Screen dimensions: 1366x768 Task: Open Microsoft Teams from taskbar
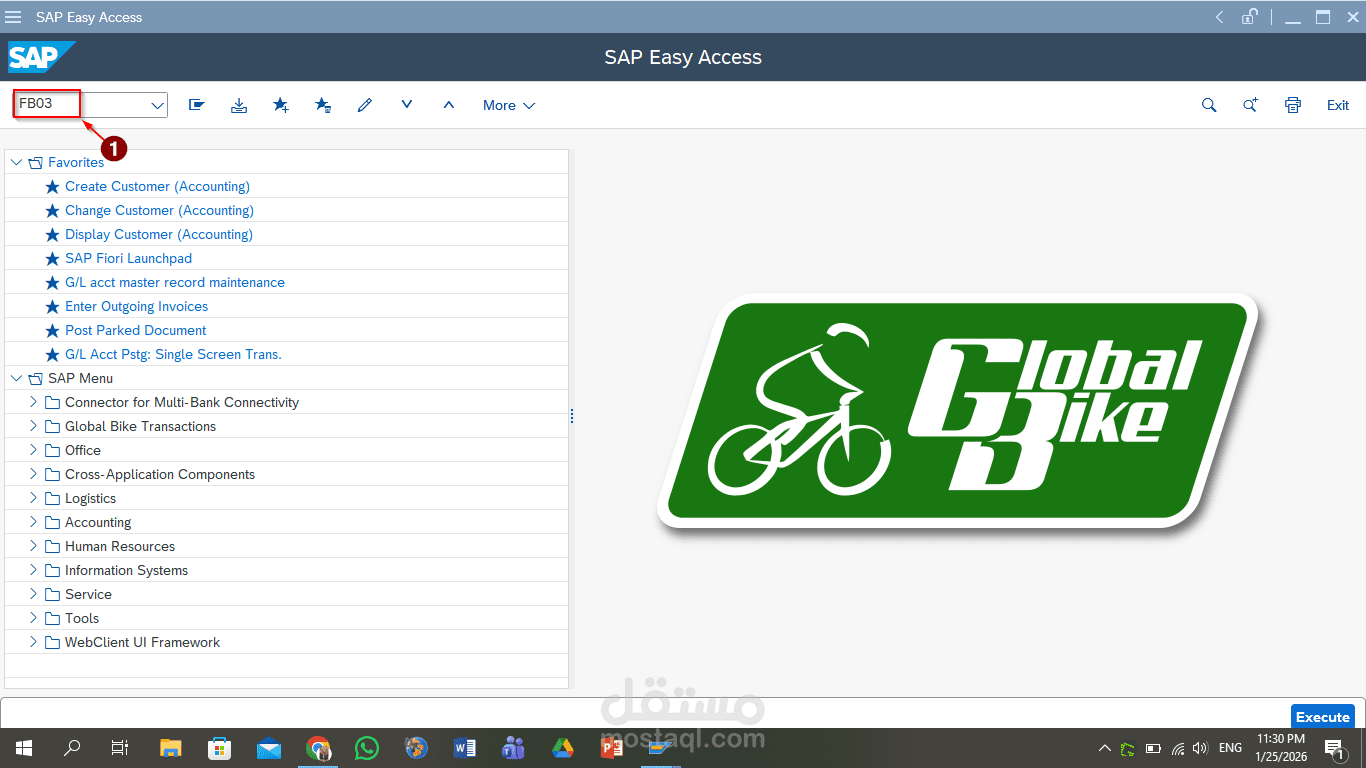514,748
